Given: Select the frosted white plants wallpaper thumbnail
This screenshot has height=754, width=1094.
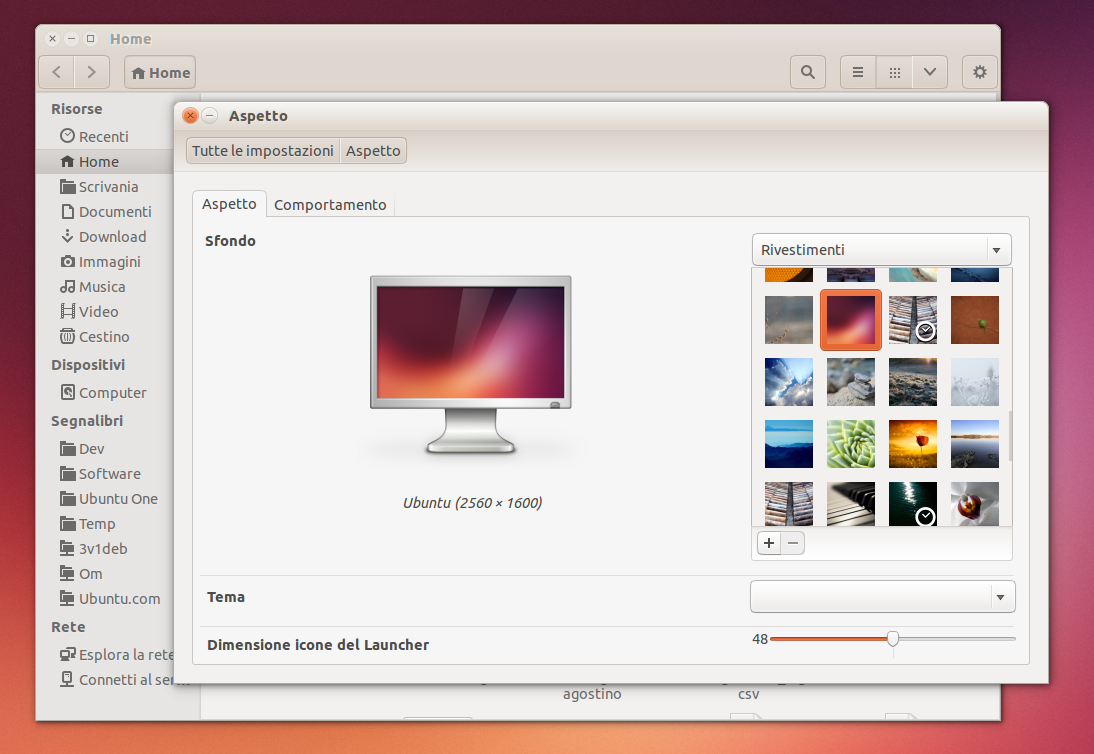Looking at the screenshot, I should (x=975, y=382).
